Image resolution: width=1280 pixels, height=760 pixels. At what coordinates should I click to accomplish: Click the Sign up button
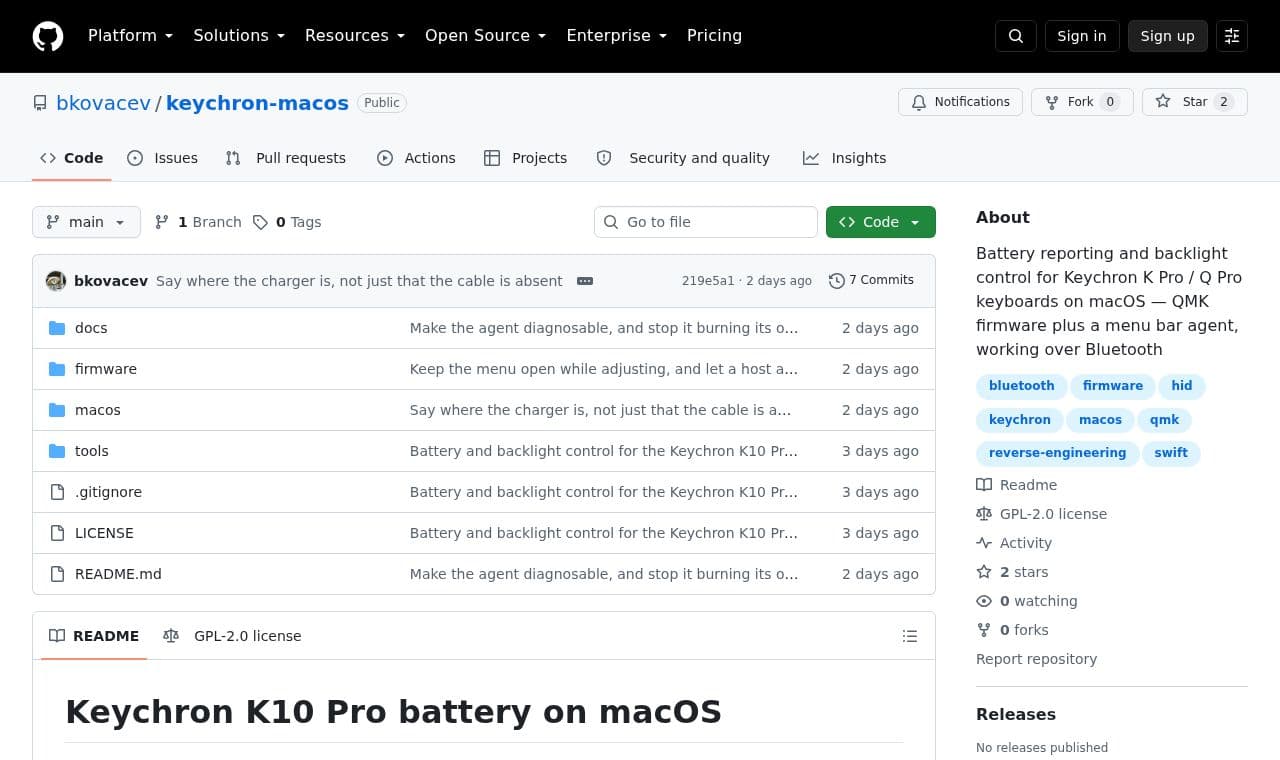click(1168, 36)
